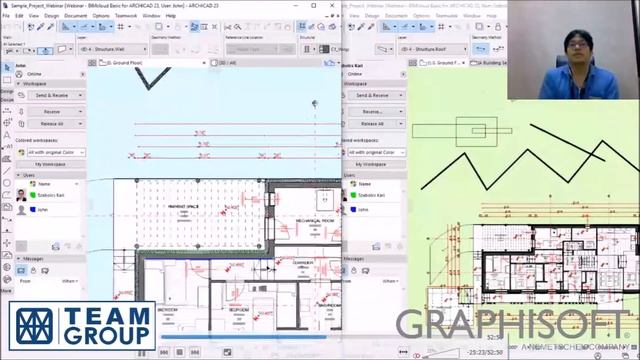Switch to the 3D / All tab
The image size is (640, 360).
coord(228,63)
